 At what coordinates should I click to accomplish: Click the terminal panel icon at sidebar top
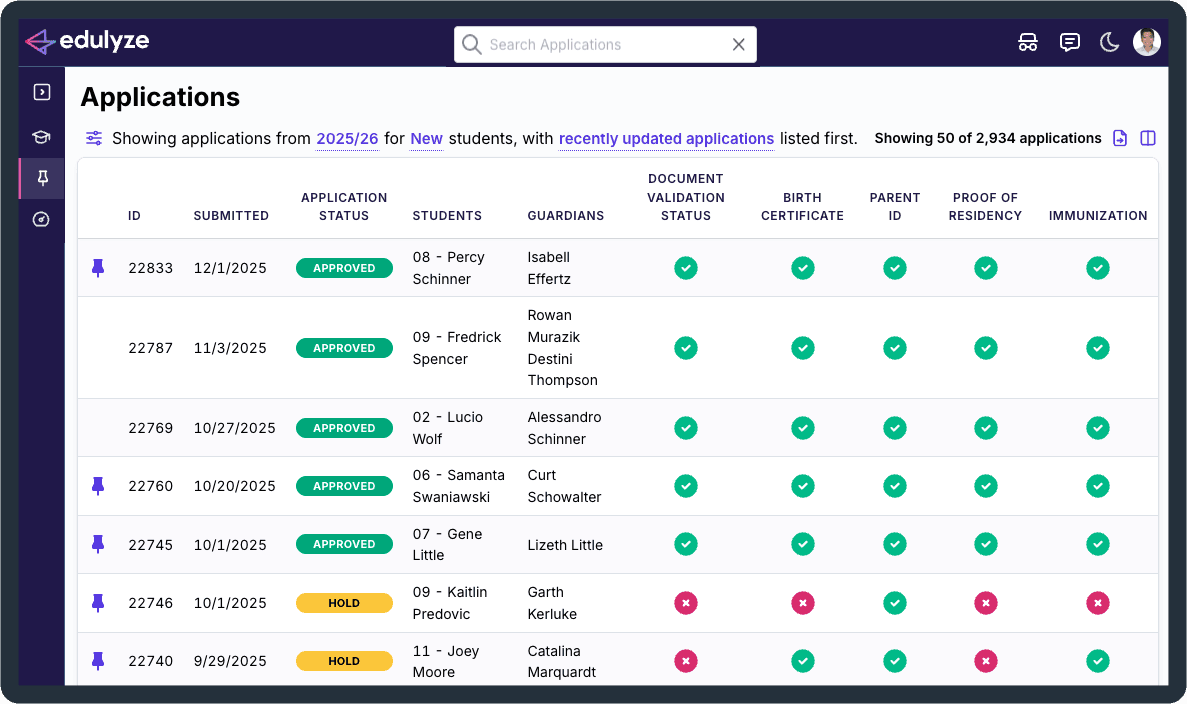pos(40,91)
